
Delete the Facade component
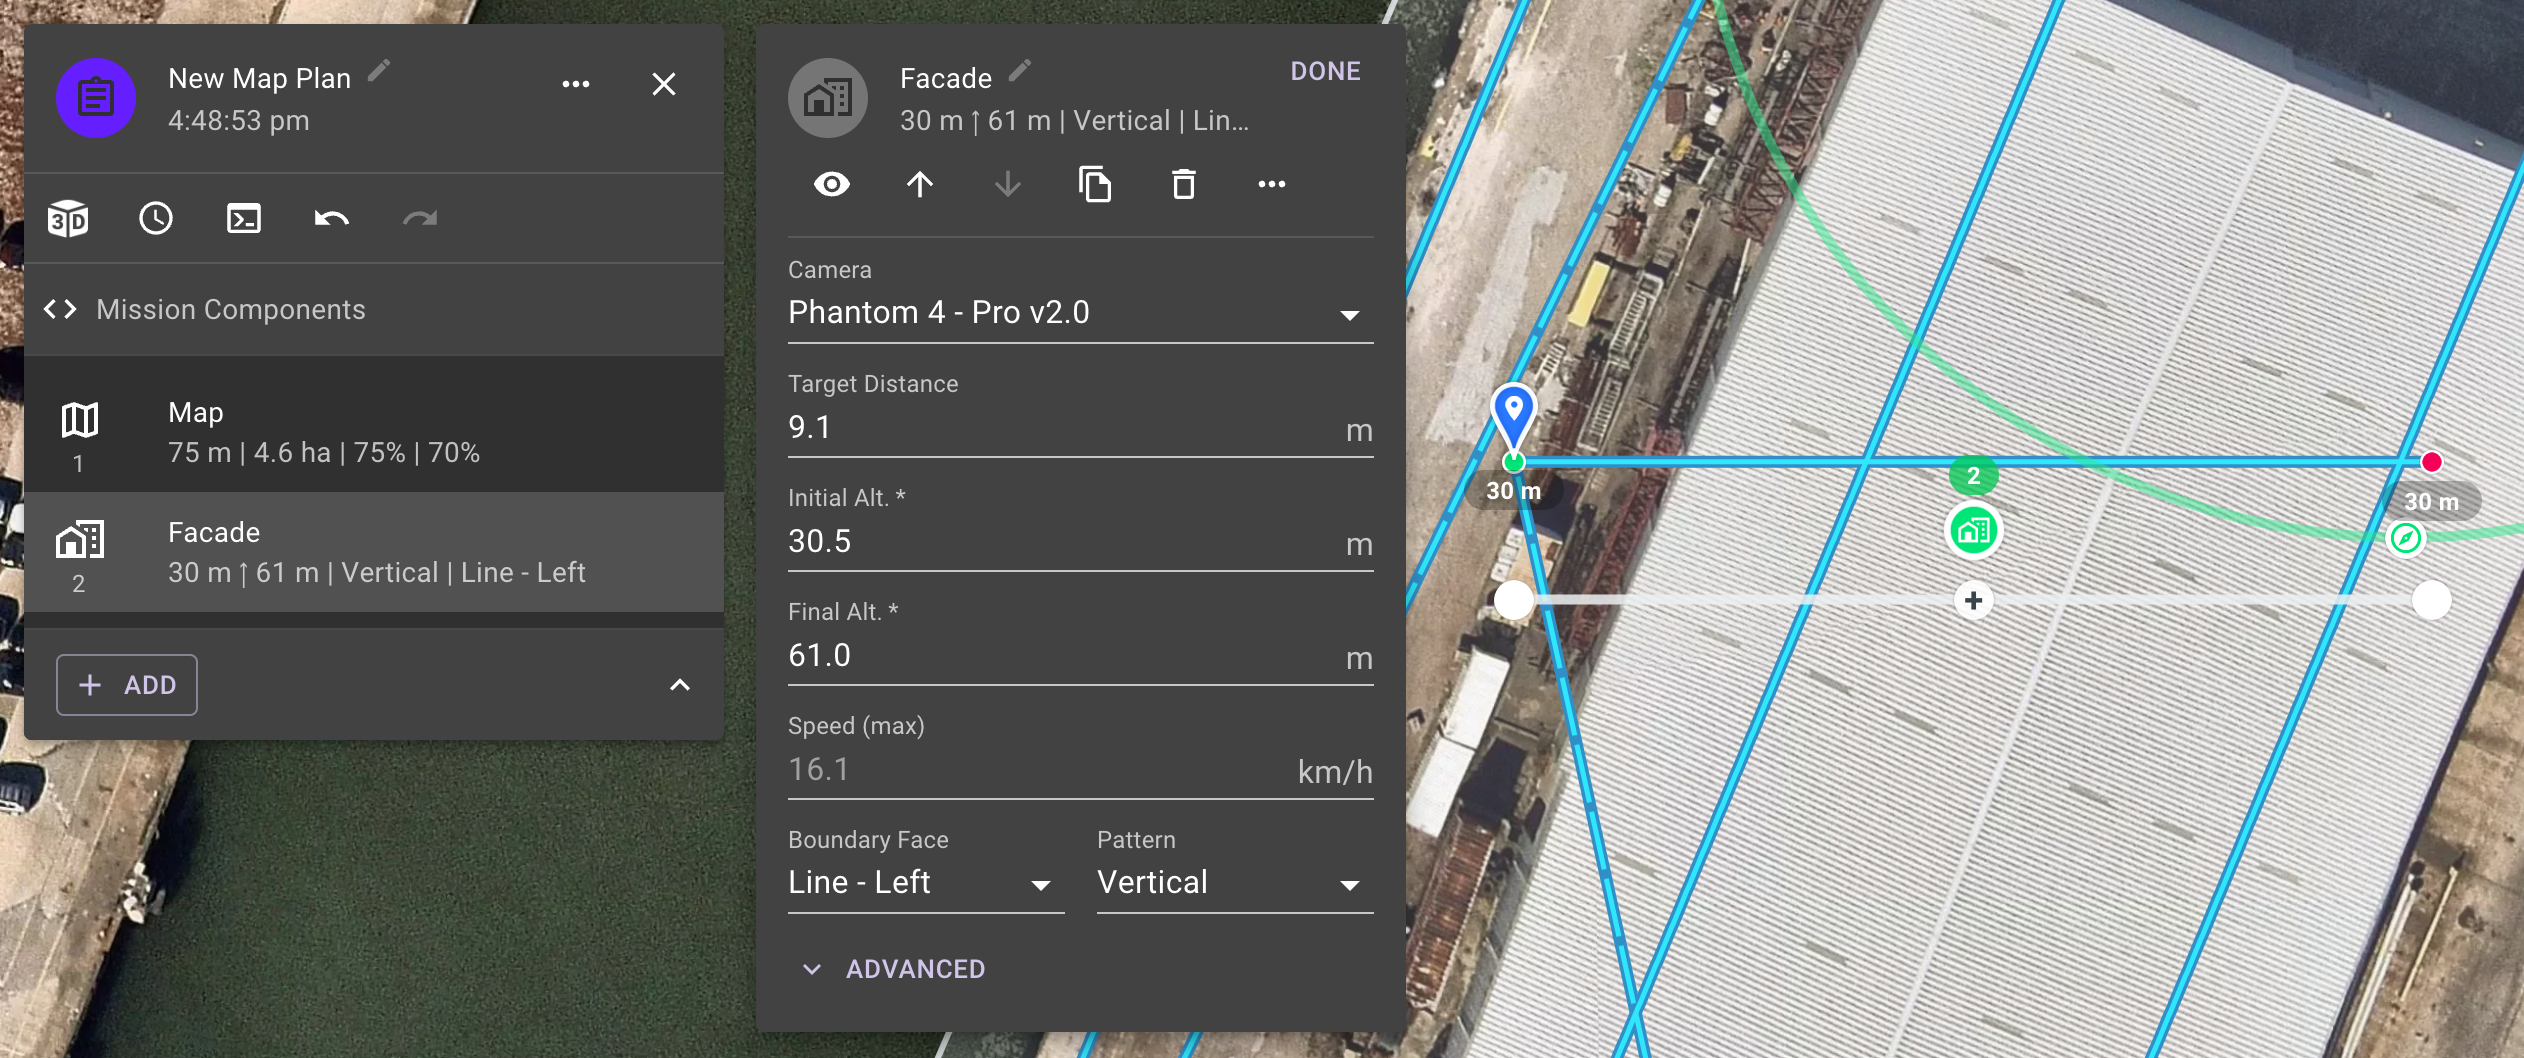(1184, 184)
